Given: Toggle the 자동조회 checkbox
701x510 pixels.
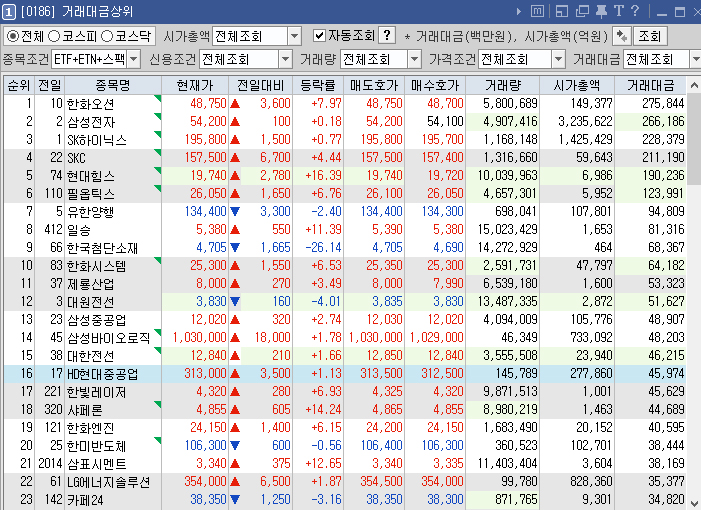Looking at the screenshot, I should point(319,36).
